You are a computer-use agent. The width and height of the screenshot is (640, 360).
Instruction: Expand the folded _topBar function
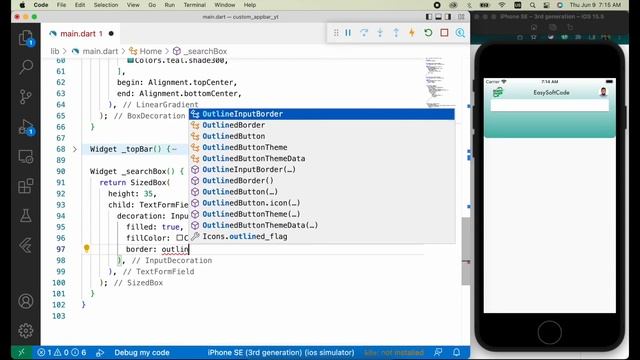point(75,149)
